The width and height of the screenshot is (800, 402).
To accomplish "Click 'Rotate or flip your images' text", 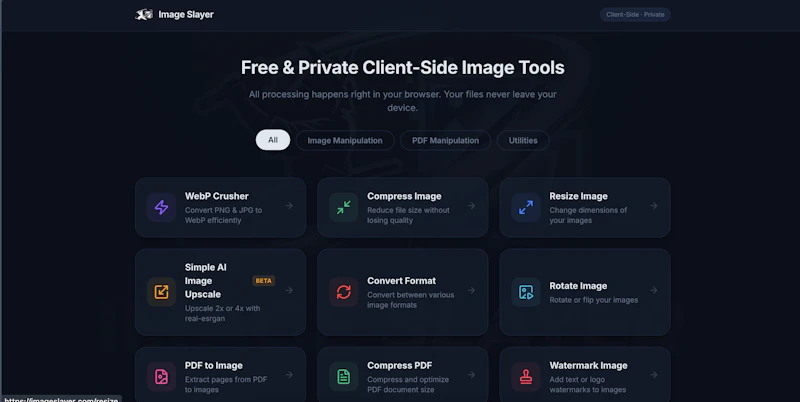I will point(593,300).
